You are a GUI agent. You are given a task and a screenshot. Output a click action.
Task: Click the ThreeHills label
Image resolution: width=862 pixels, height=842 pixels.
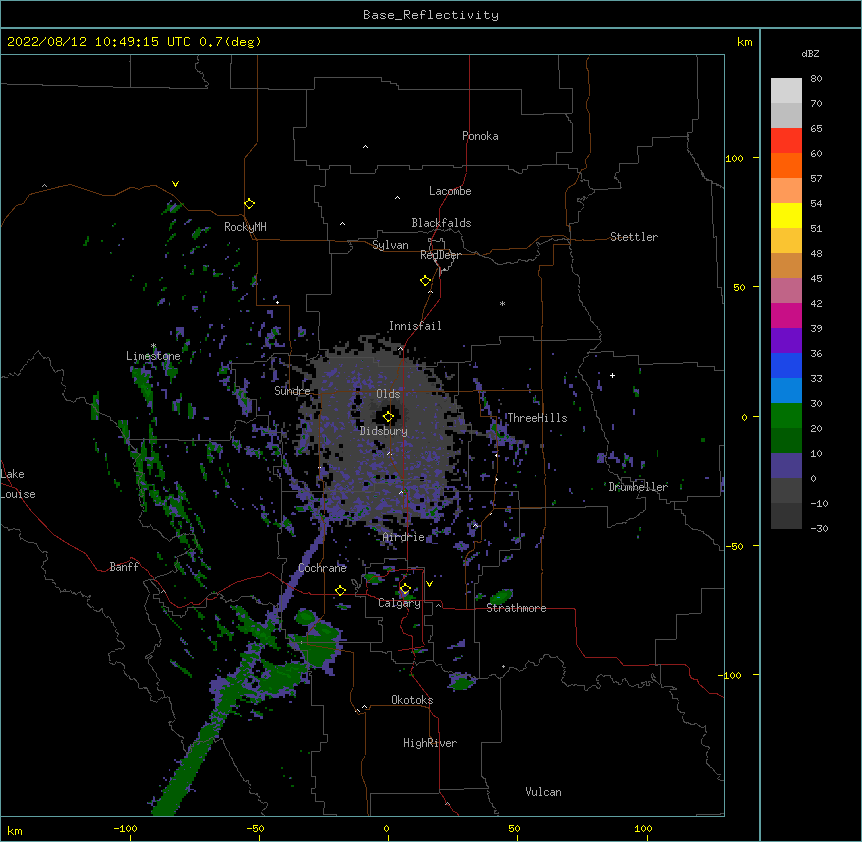click(x=537, y=418)
